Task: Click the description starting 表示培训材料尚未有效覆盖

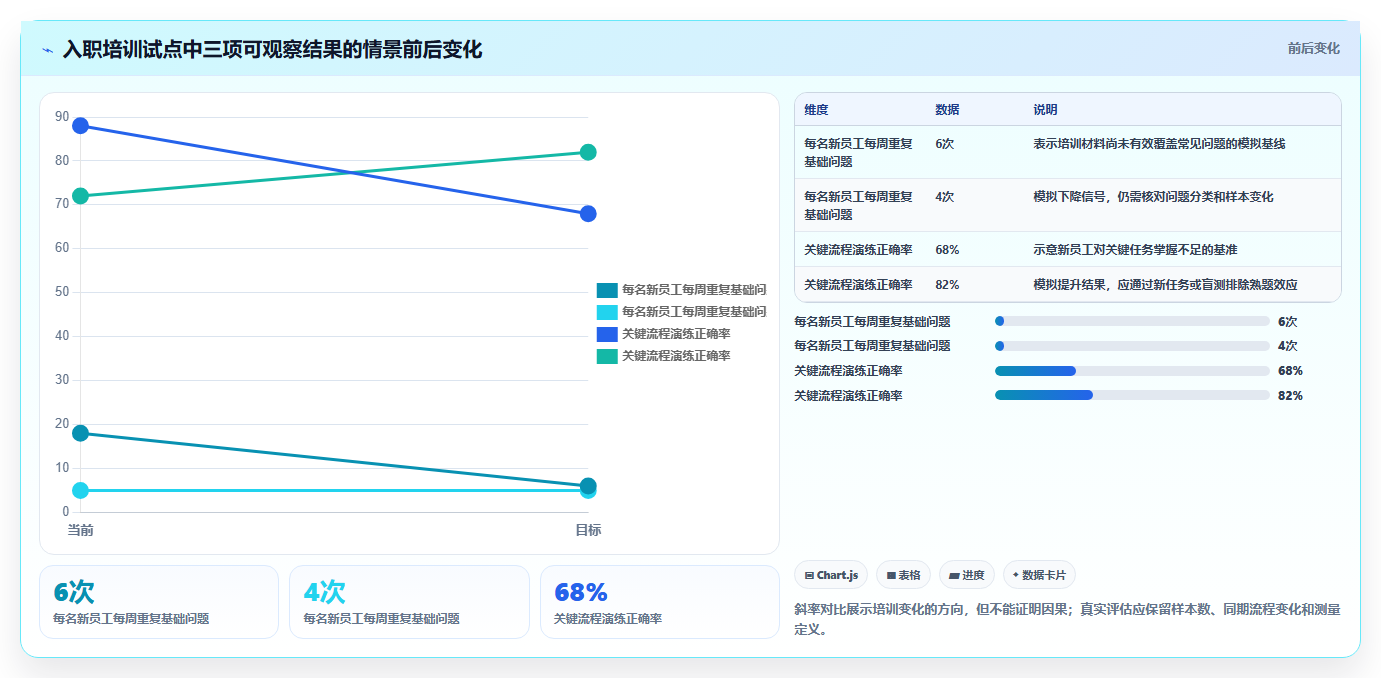Action: (x=1159, y=144)
